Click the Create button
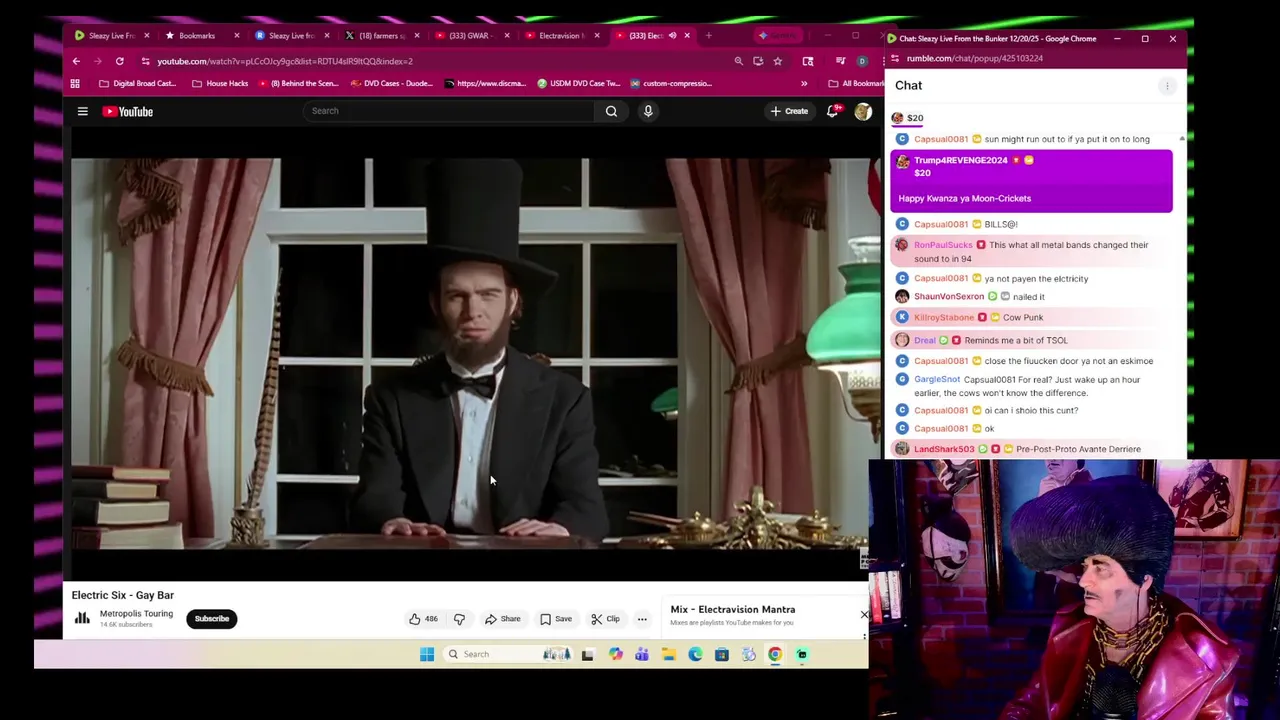The width and height of the screenshot is (1280, 720). pos(789,111)
